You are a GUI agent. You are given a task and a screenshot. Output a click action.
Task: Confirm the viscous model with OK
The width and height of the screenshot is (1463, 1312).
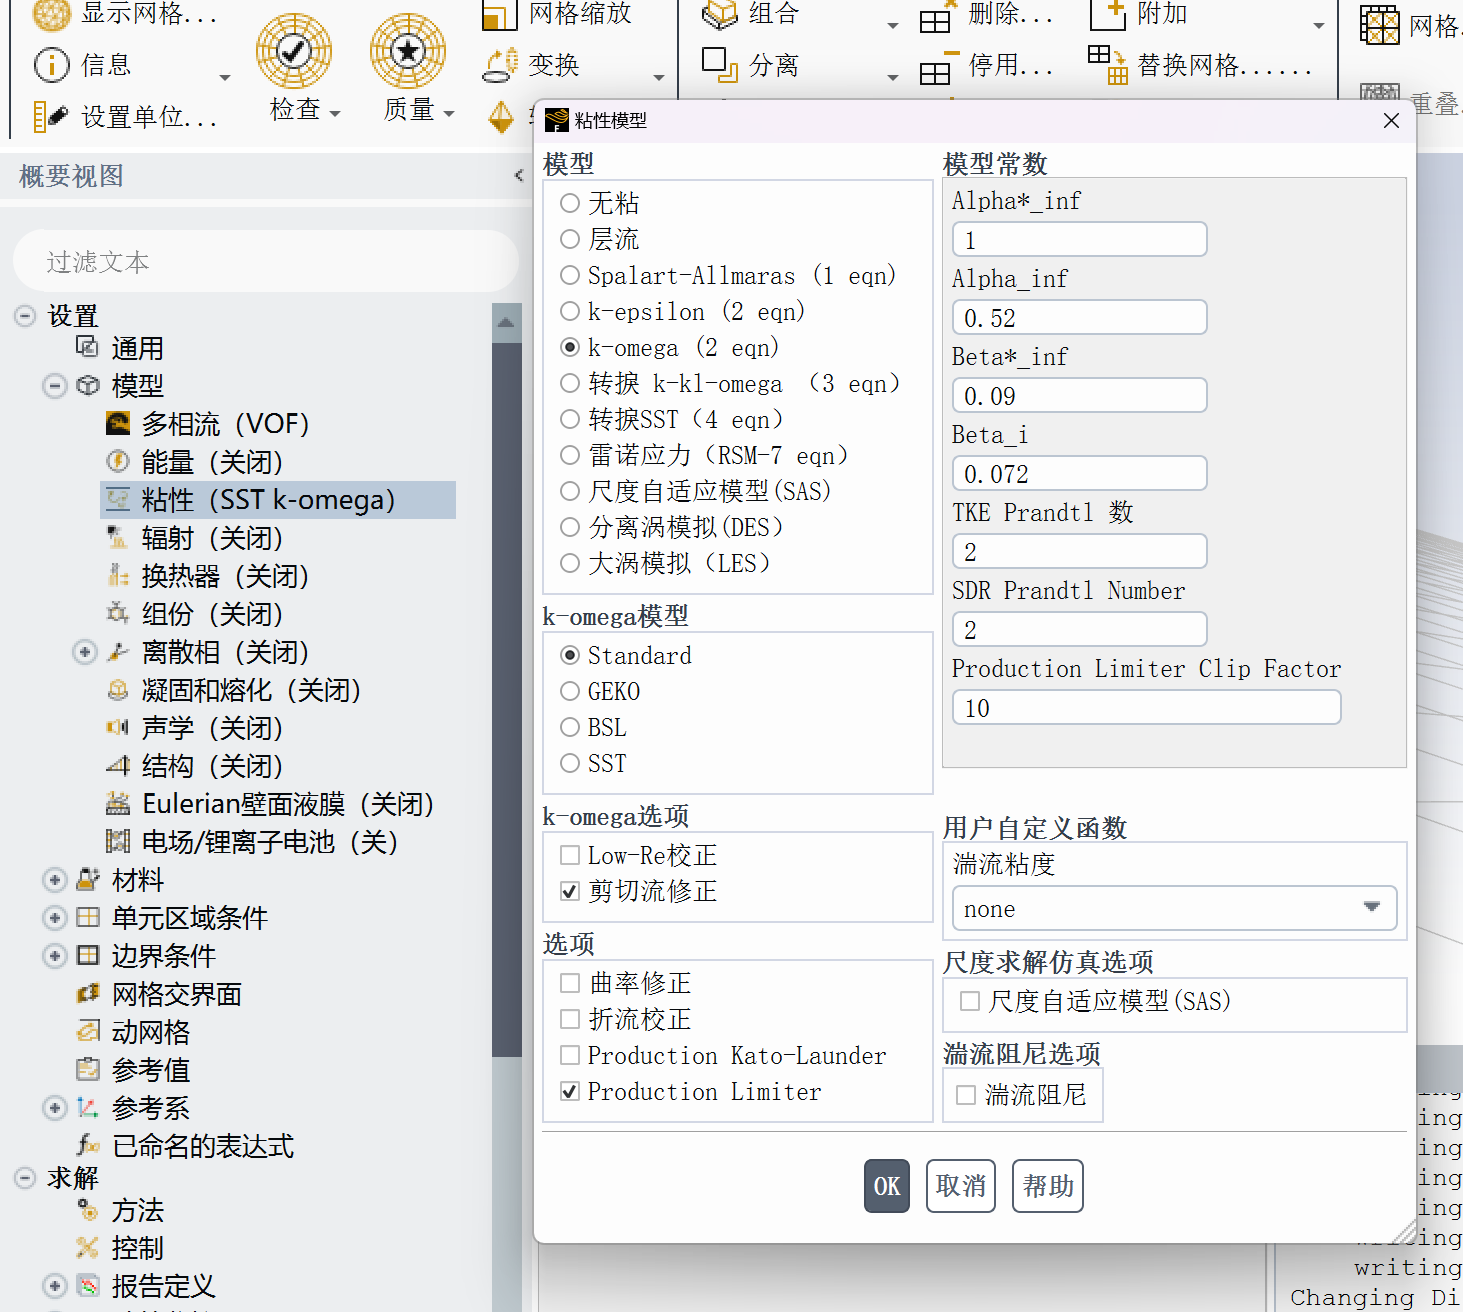pos(887,1186)
